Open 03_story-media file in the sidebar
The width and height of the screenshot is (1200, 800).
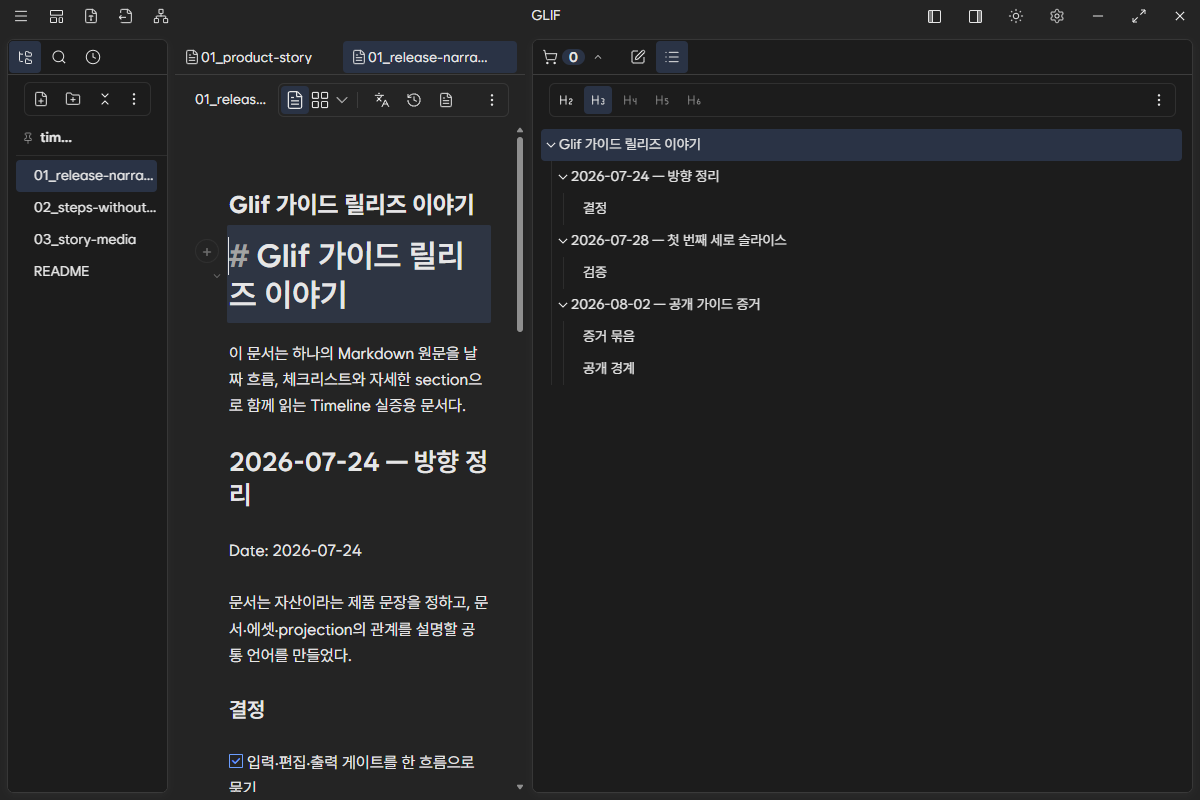(x=86, y=239)
